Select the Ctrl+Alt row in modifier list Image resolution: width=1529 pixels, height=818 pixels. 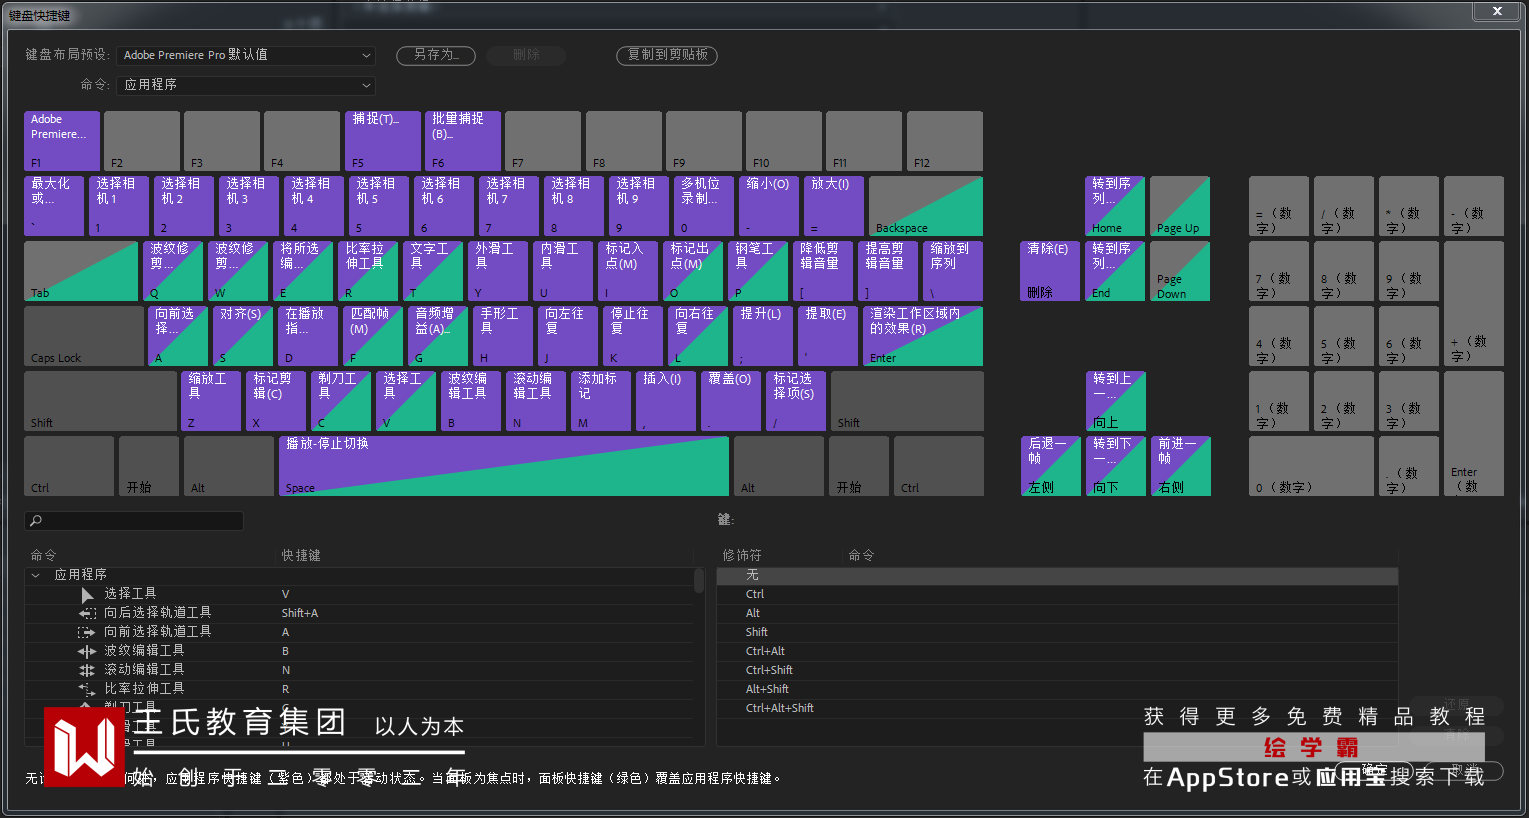1057,651
